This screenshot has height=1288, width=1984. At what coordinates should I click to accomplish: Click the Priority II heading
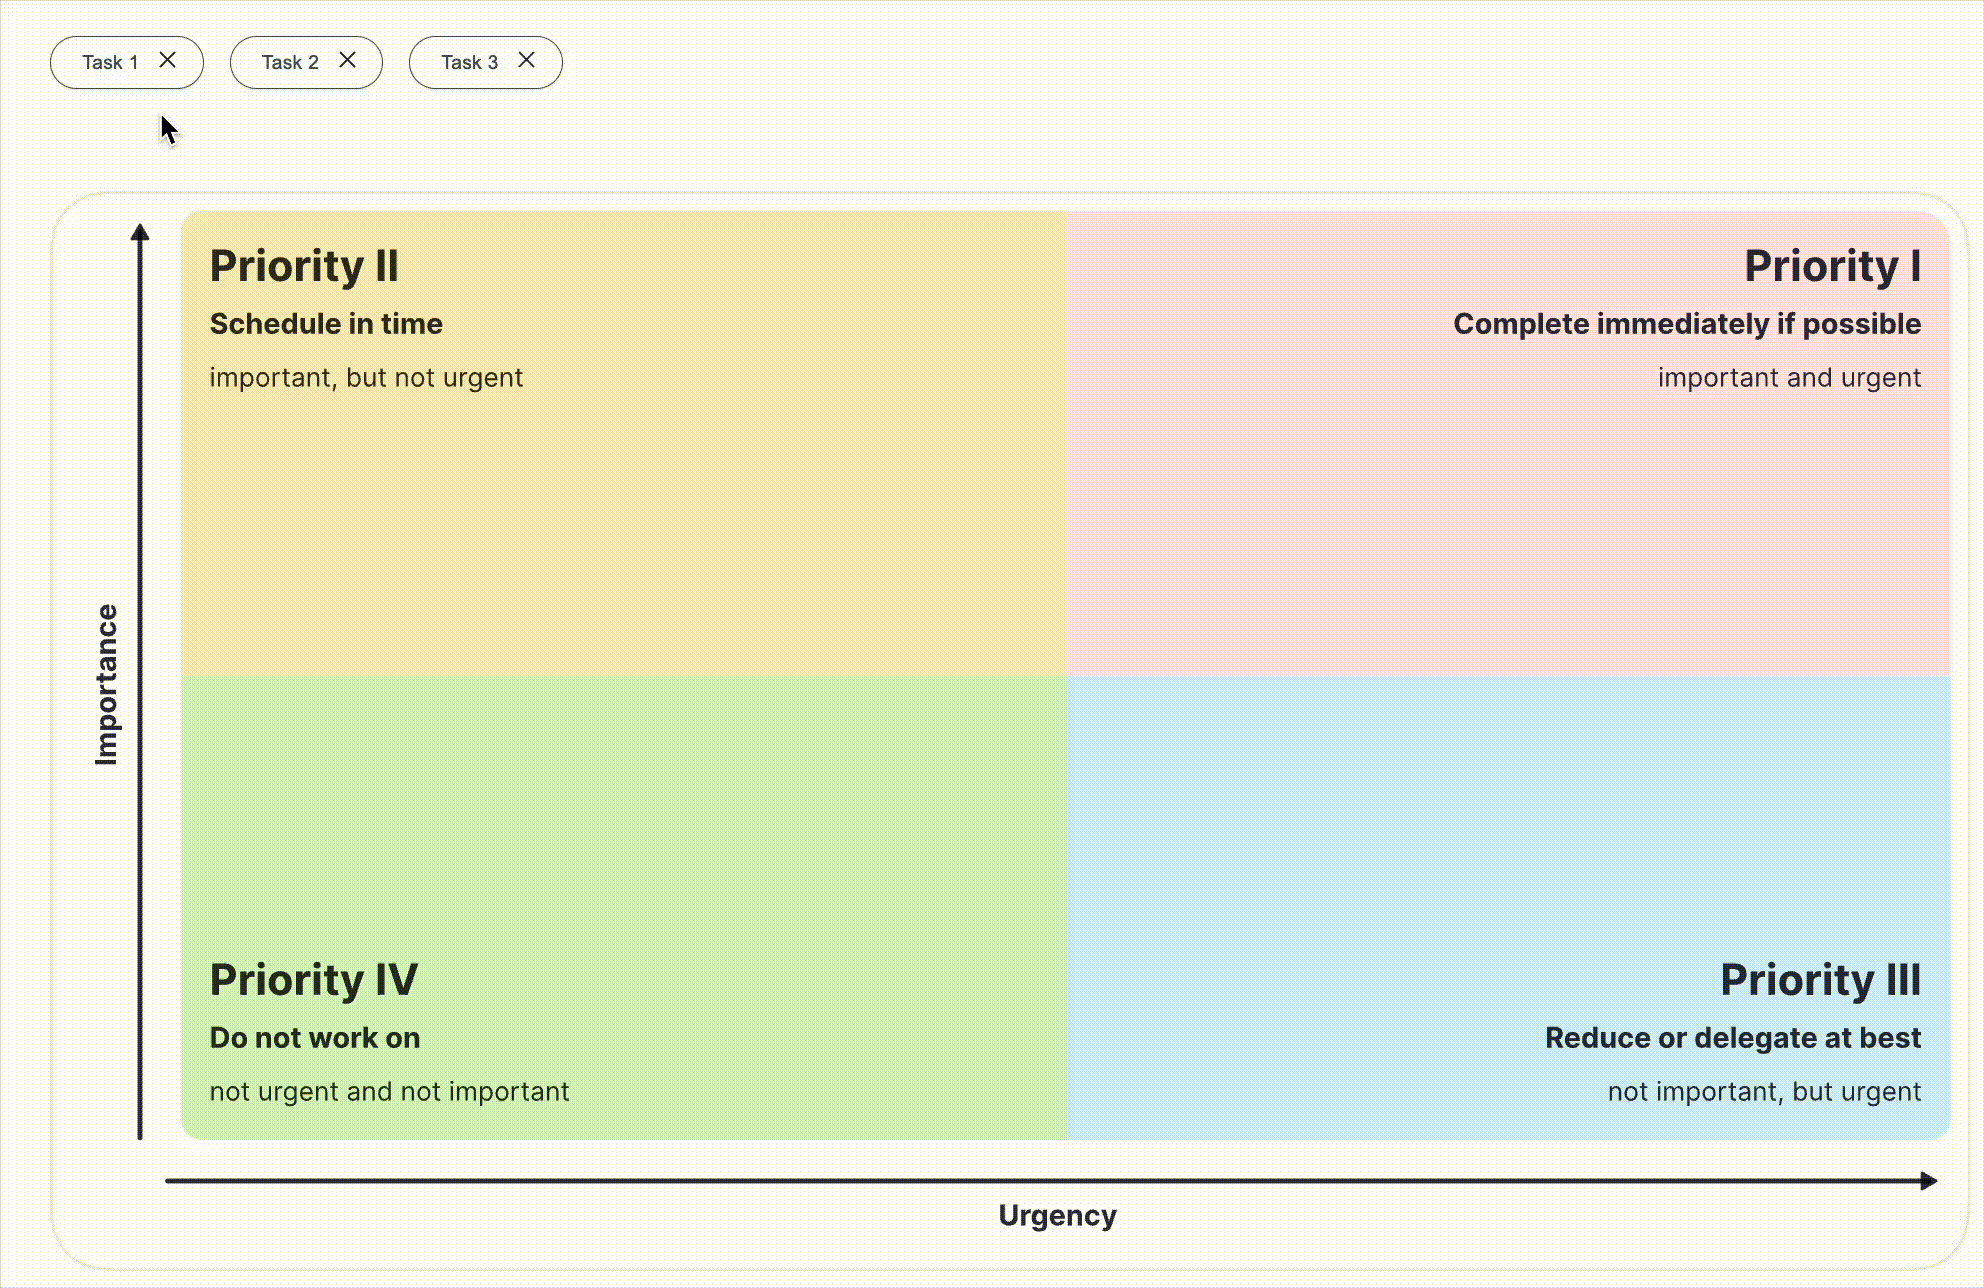(304, 266)
